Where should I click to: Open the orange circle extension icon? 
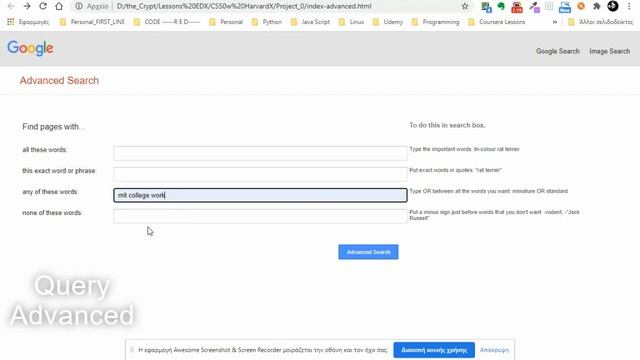pos(581,6)
